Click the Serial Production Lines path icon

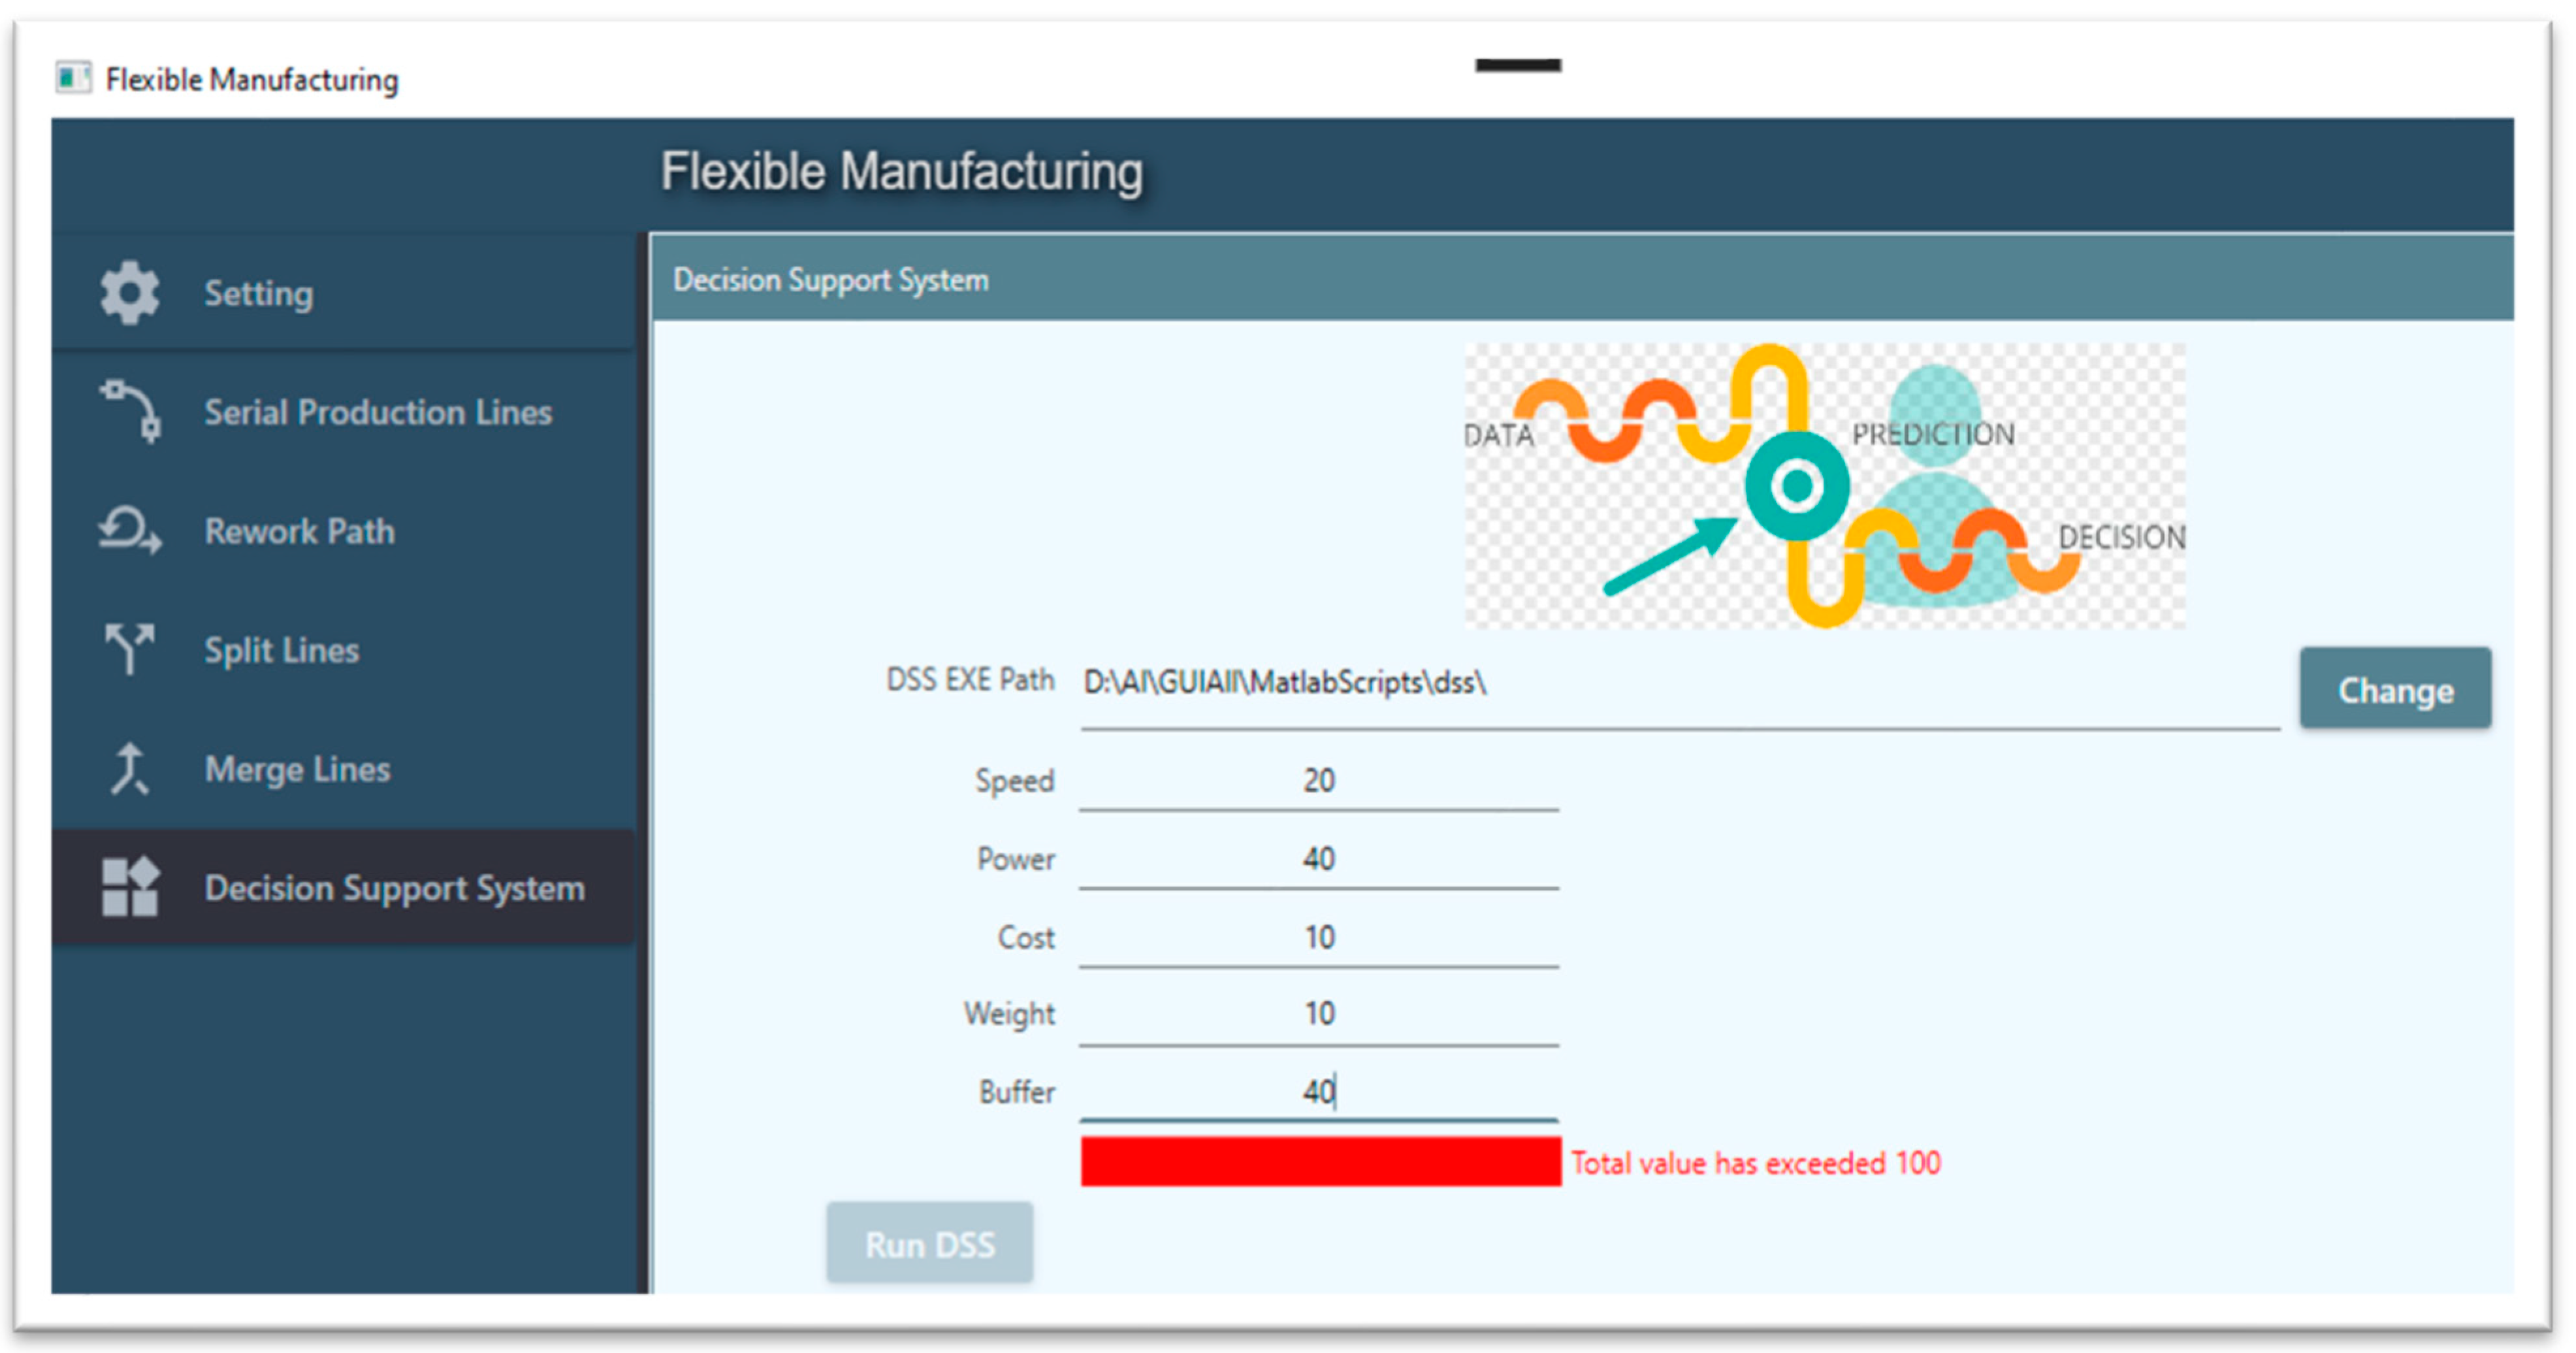pyautogui.click(x=131, y=411)
